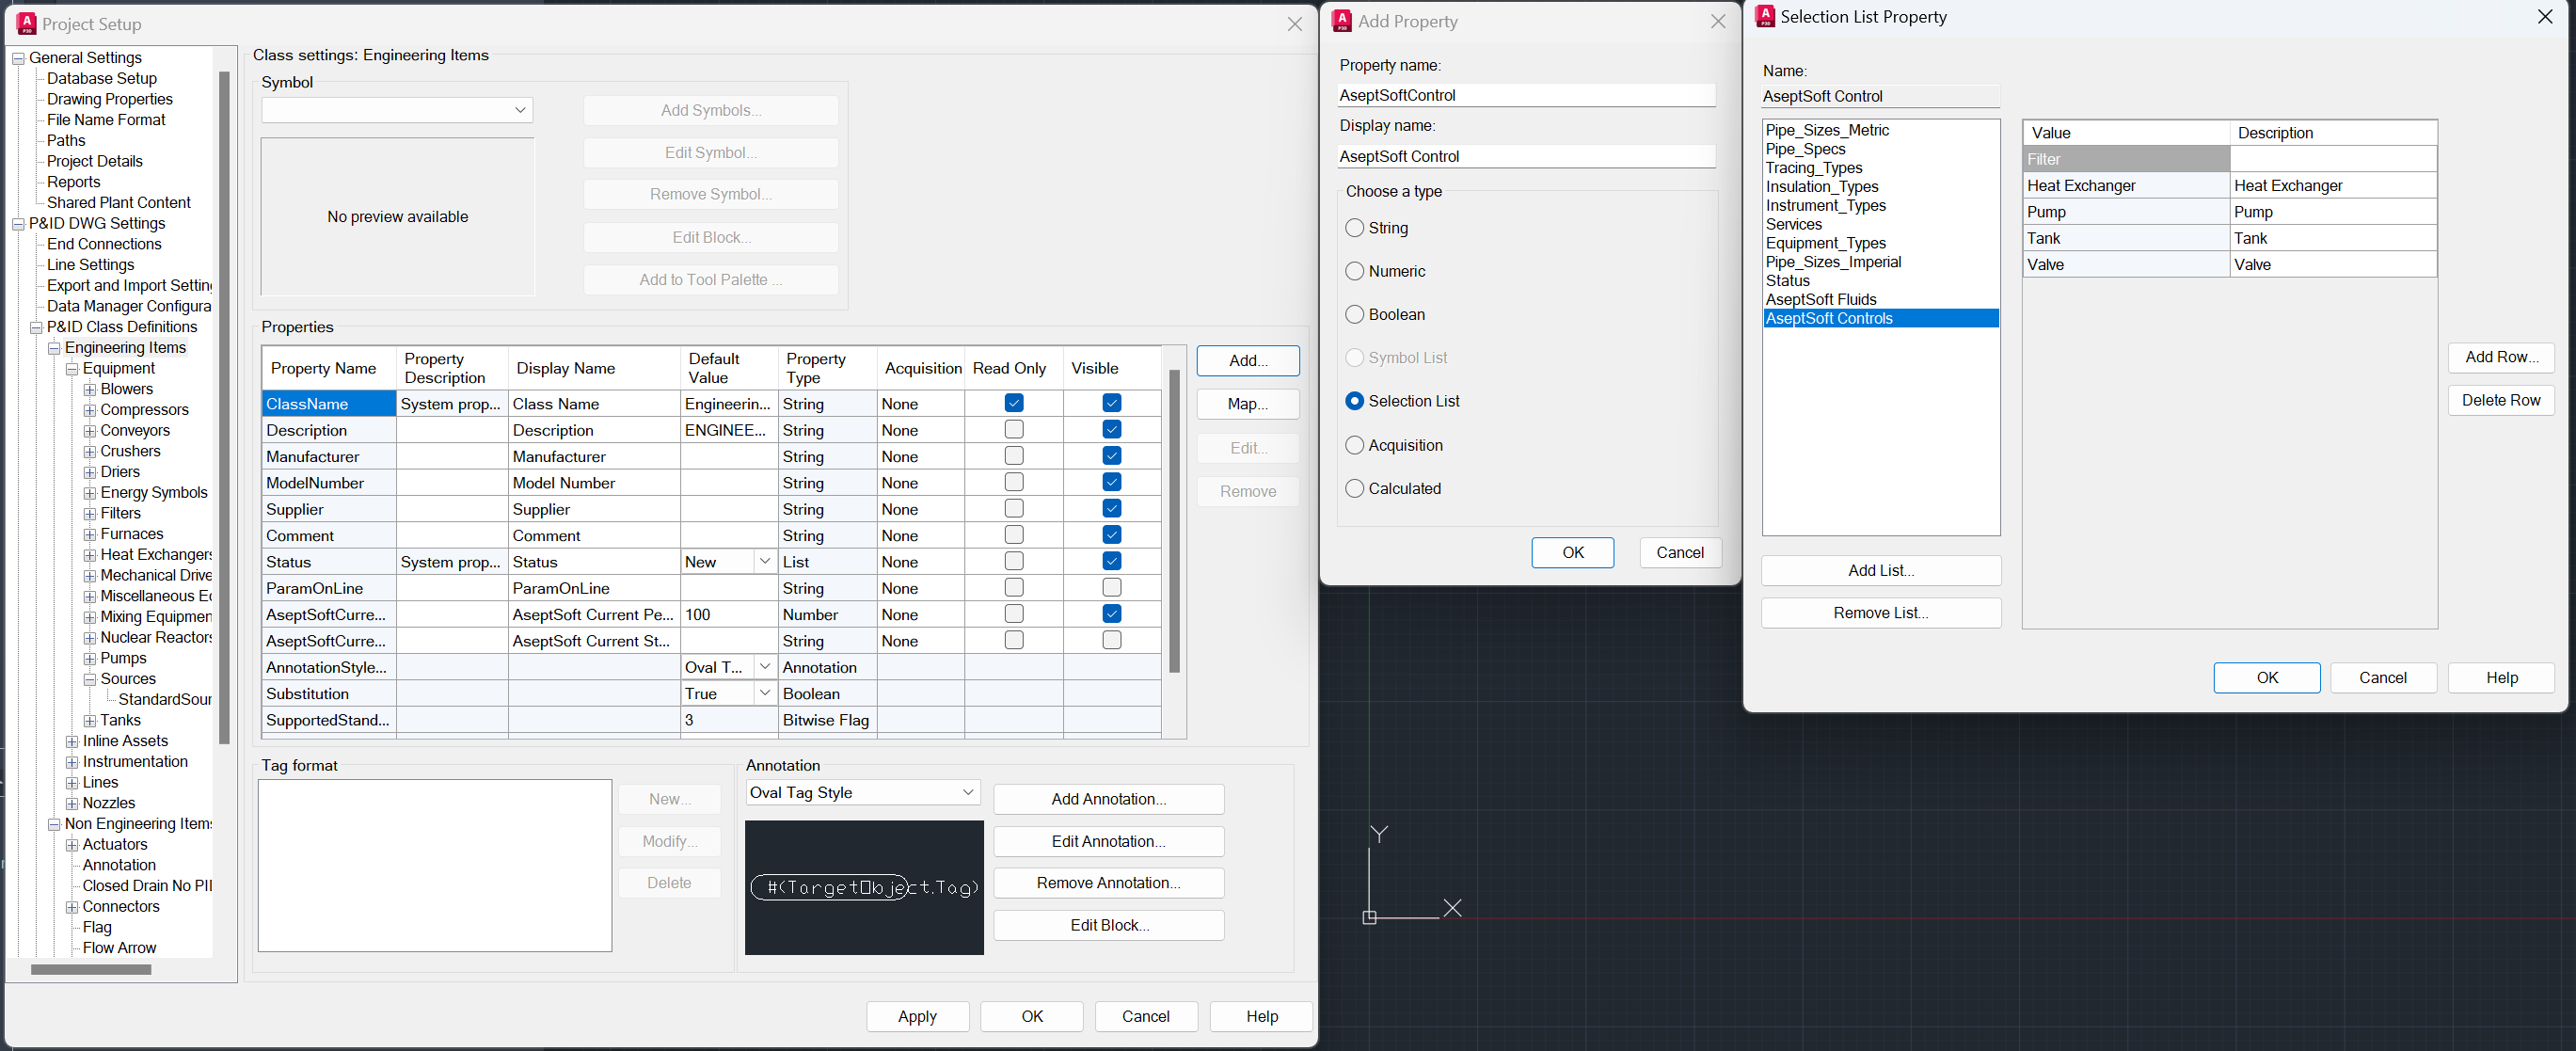This screenshot has width=2576, height=1051.
Task: Select Paths under General Settings
Action: coord(66,140)
